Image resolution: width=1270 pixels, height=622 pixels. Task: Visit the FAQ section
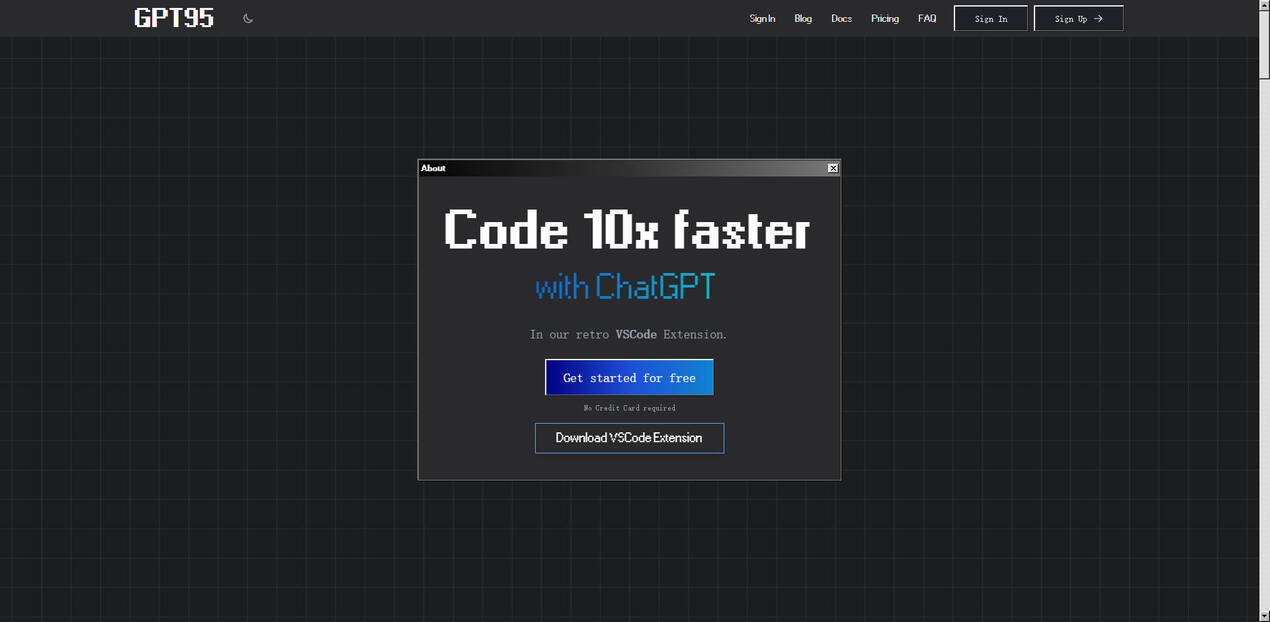927,18
